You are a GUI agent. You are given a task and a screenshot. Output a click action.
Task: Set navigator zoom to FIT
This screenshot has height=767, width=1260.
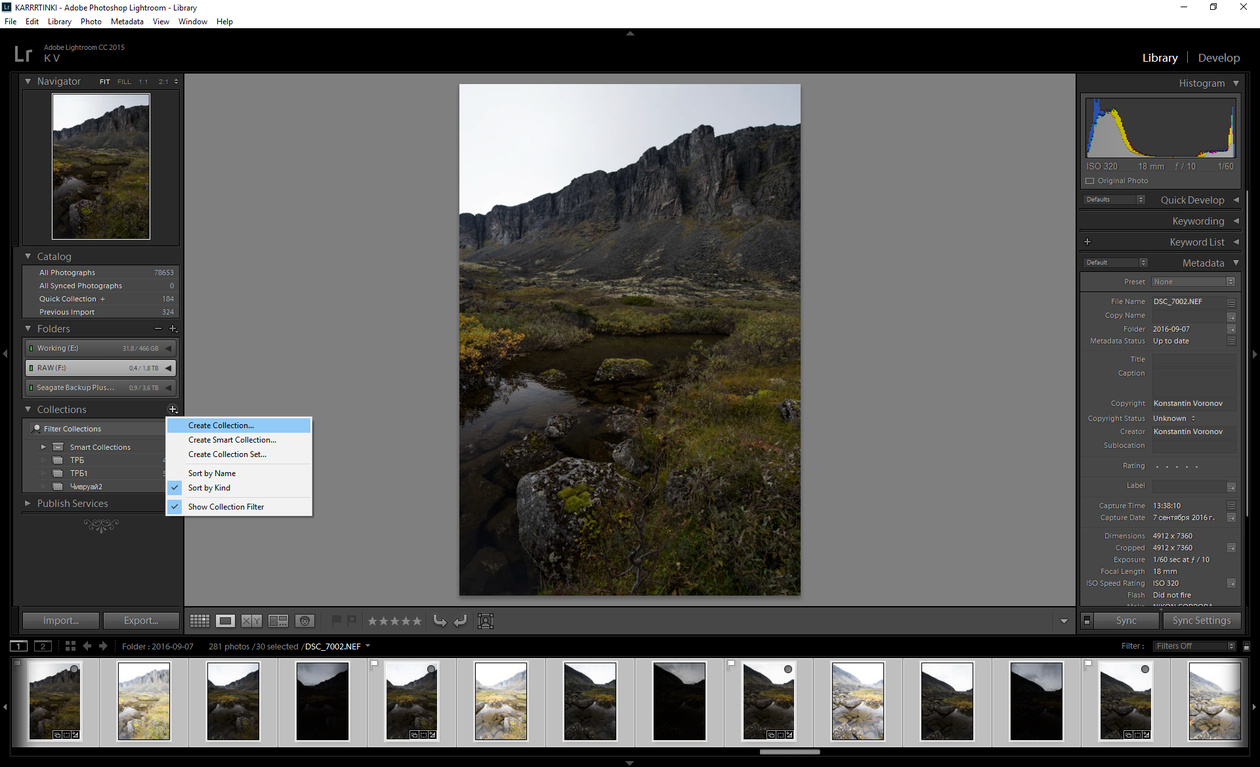point(104,82)
